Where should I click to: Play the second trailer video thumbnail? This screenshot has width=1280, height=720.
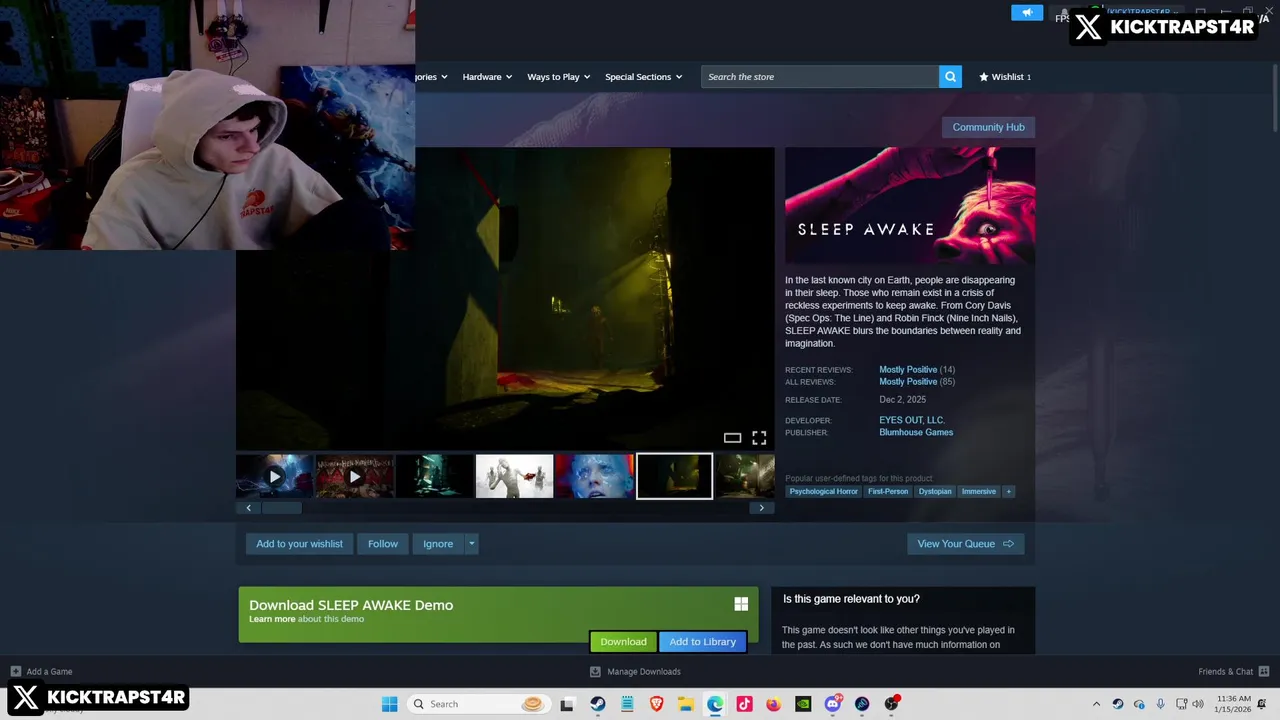click(354, 476)
